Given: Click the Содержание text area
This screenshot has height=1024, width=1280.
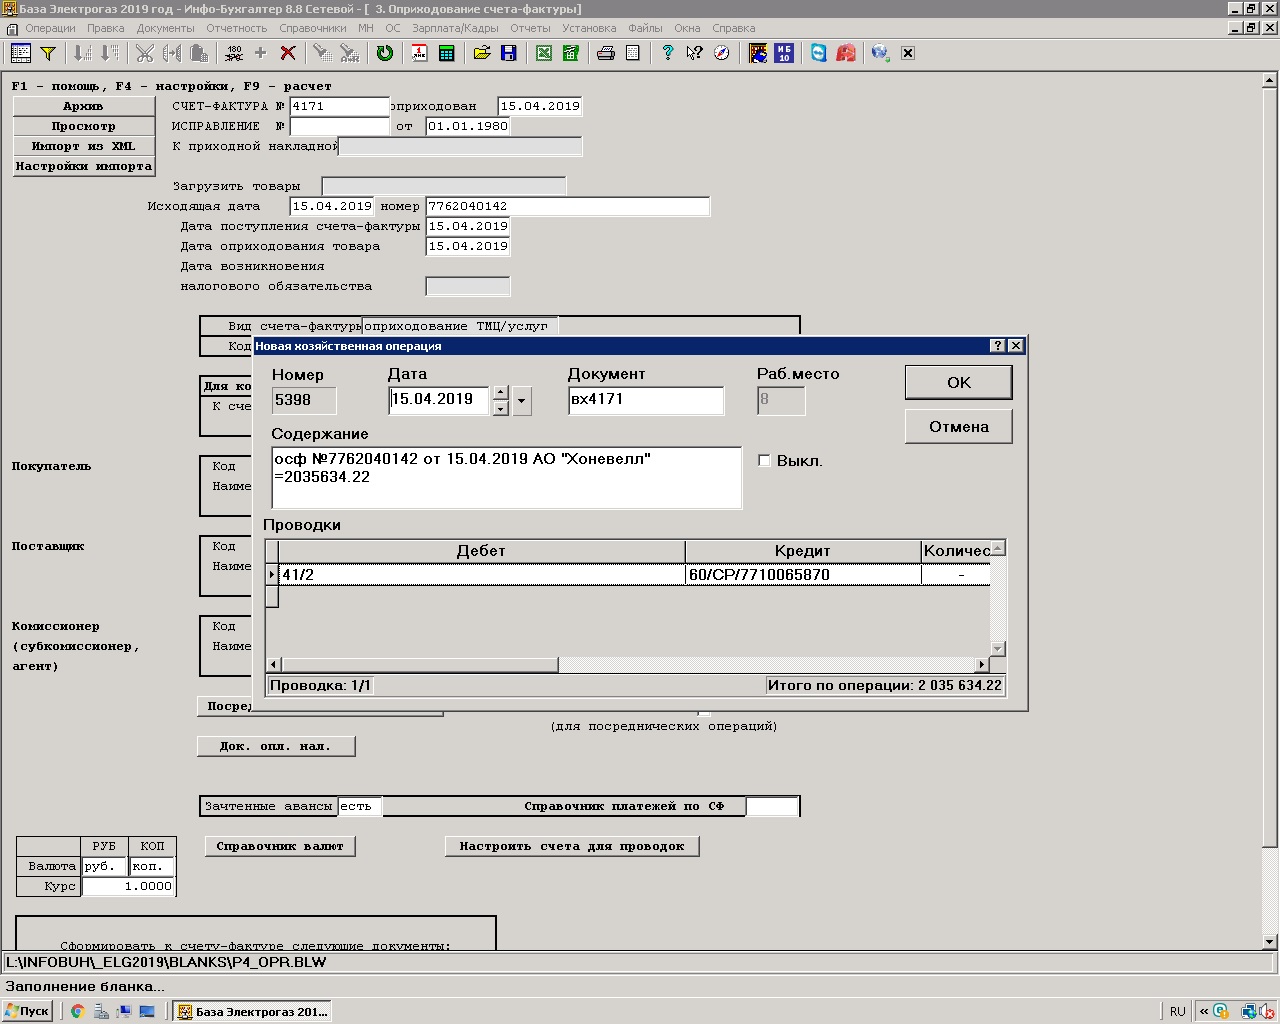Looking at the screenshot, I should (x=506, y=478).
